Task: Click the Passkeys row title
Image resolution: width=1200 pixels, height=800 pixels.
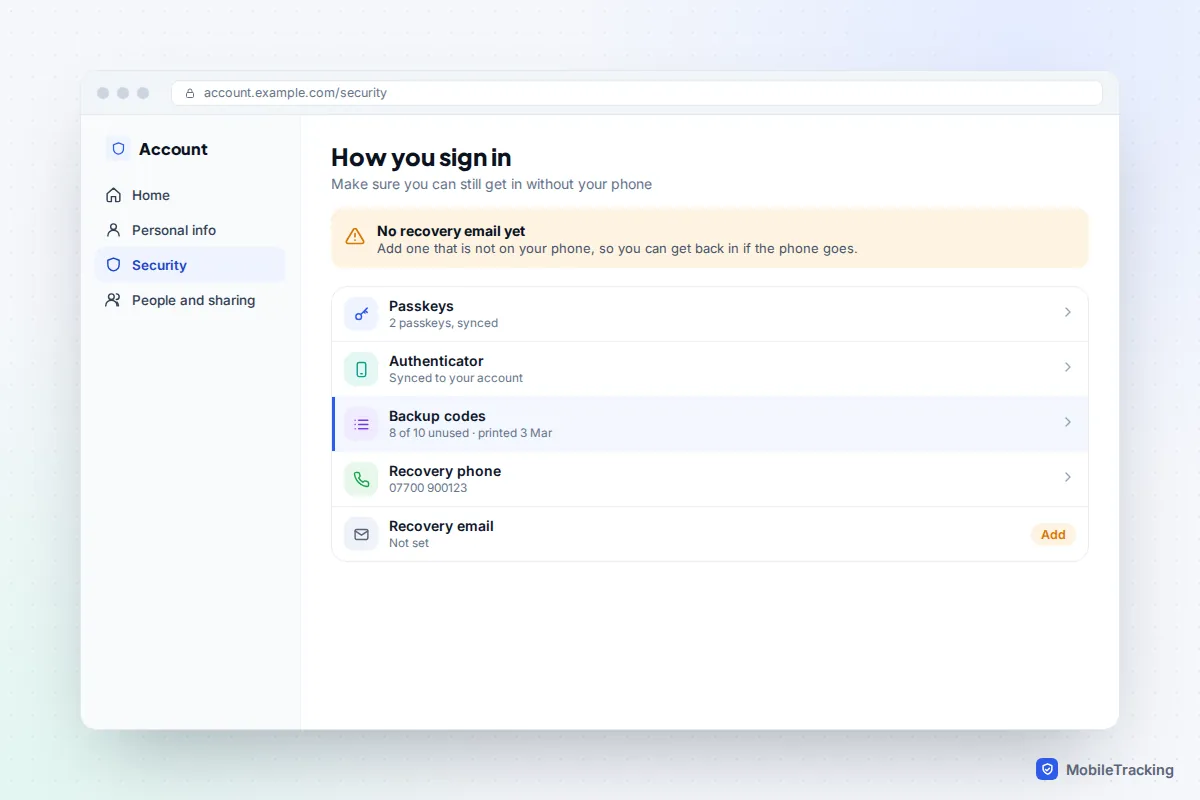Action: click(421, 306)
